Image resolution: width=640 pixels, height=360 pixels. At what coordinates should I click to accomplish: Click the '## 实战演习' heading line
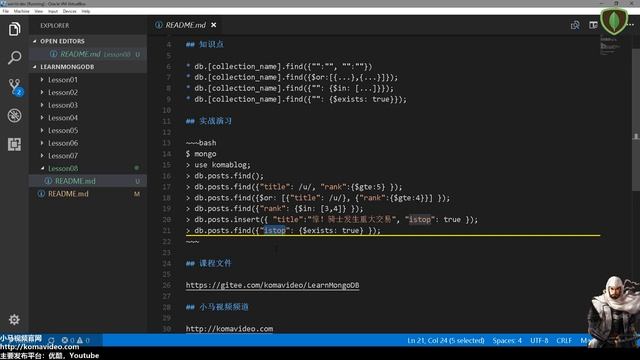[x=209, y=121]
